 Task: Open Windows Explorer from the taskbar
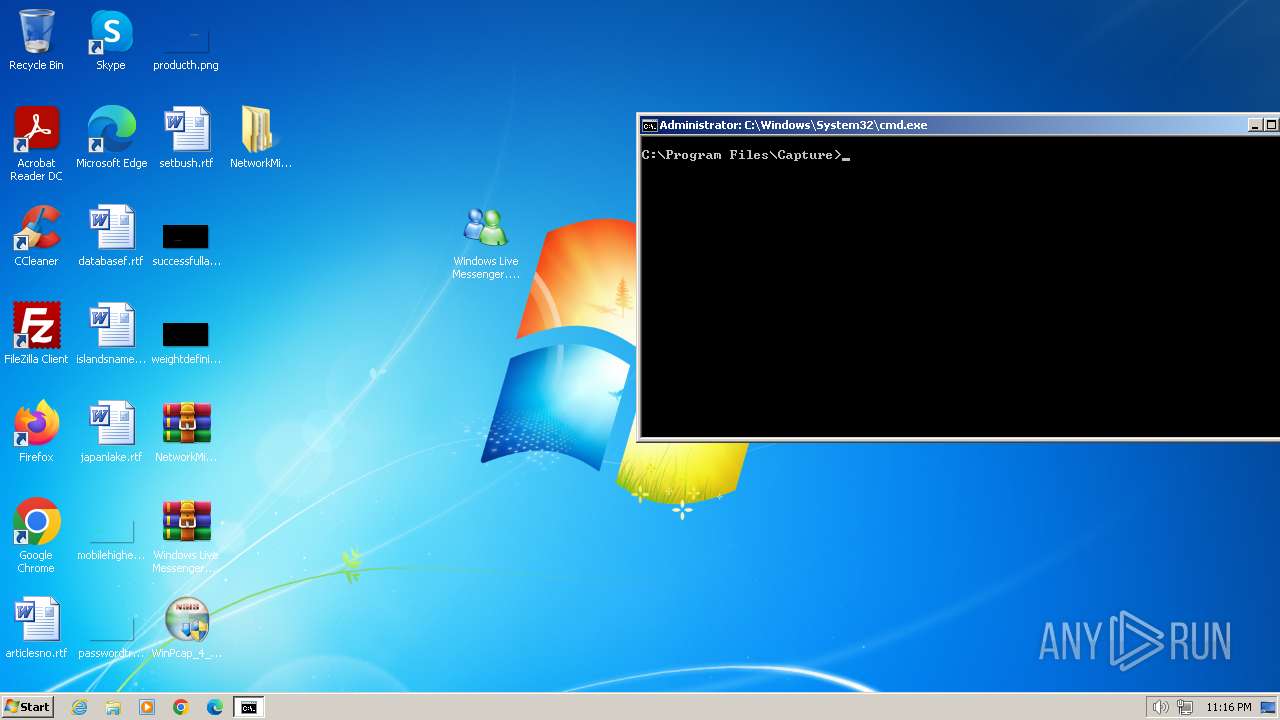[113, 707]
